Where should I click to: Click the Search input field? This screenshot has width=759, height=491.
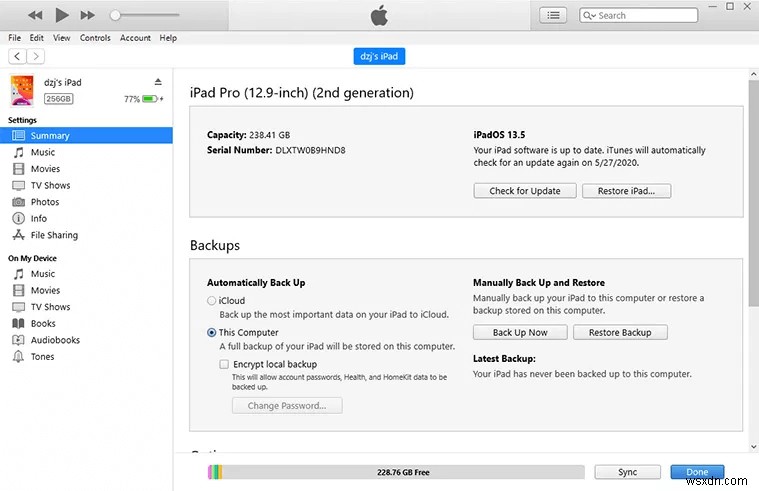pyautogui.click(x=638, y=15)
